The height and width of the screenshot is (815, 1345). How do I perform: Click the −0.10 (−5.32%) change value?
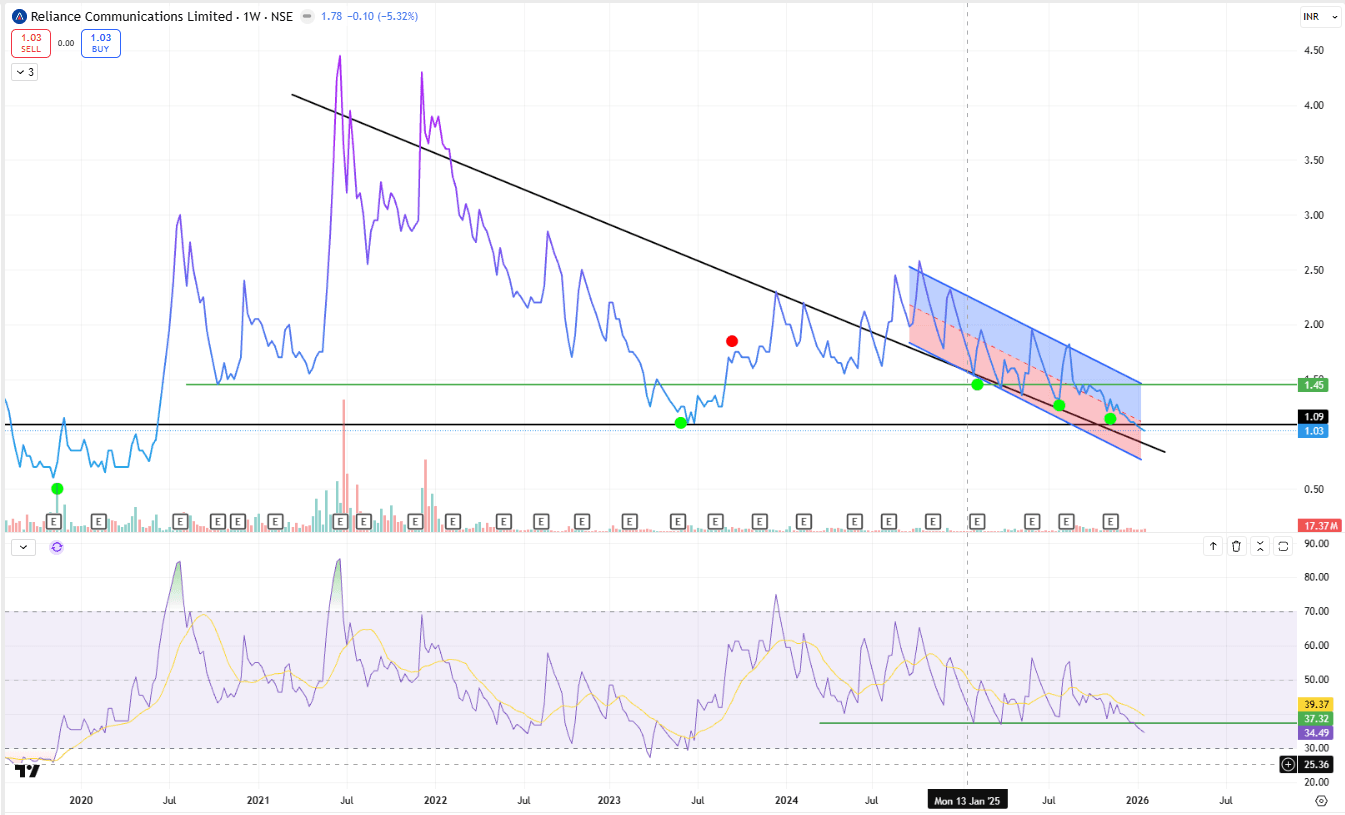(384, 17)
